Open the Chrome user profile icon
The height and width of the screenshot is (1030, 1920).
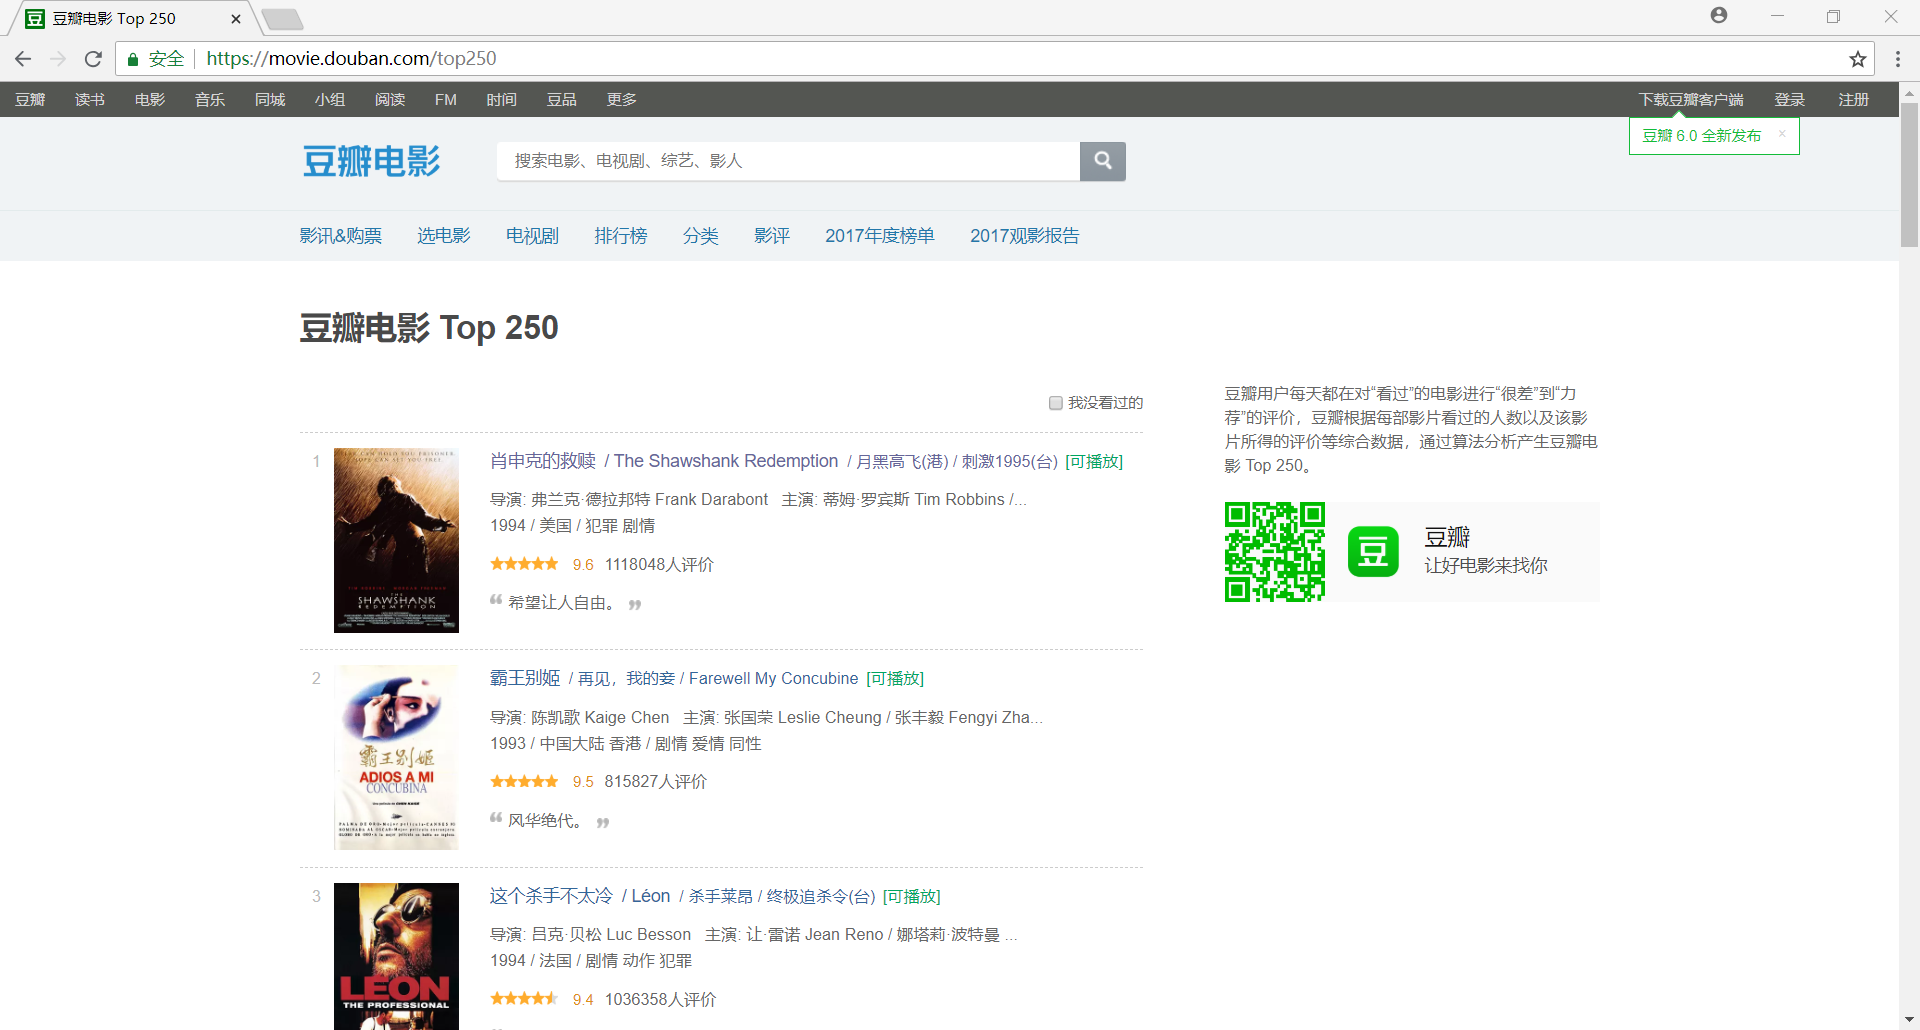click(x=1719, y=15)
